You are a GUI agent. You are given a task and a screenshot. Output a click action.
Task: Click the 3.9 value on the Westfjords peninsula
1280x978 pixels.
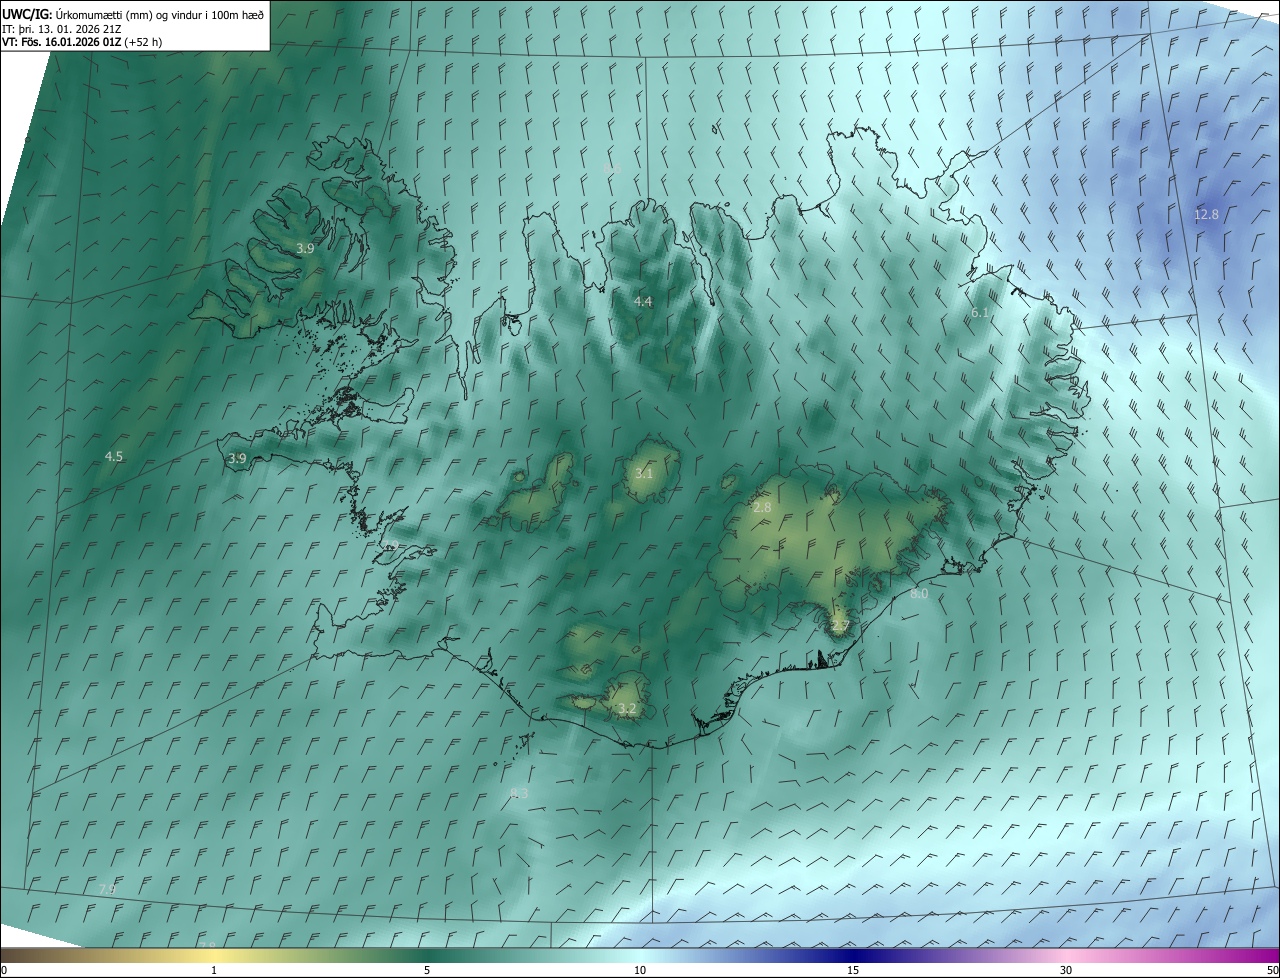[x=305, y=248]
